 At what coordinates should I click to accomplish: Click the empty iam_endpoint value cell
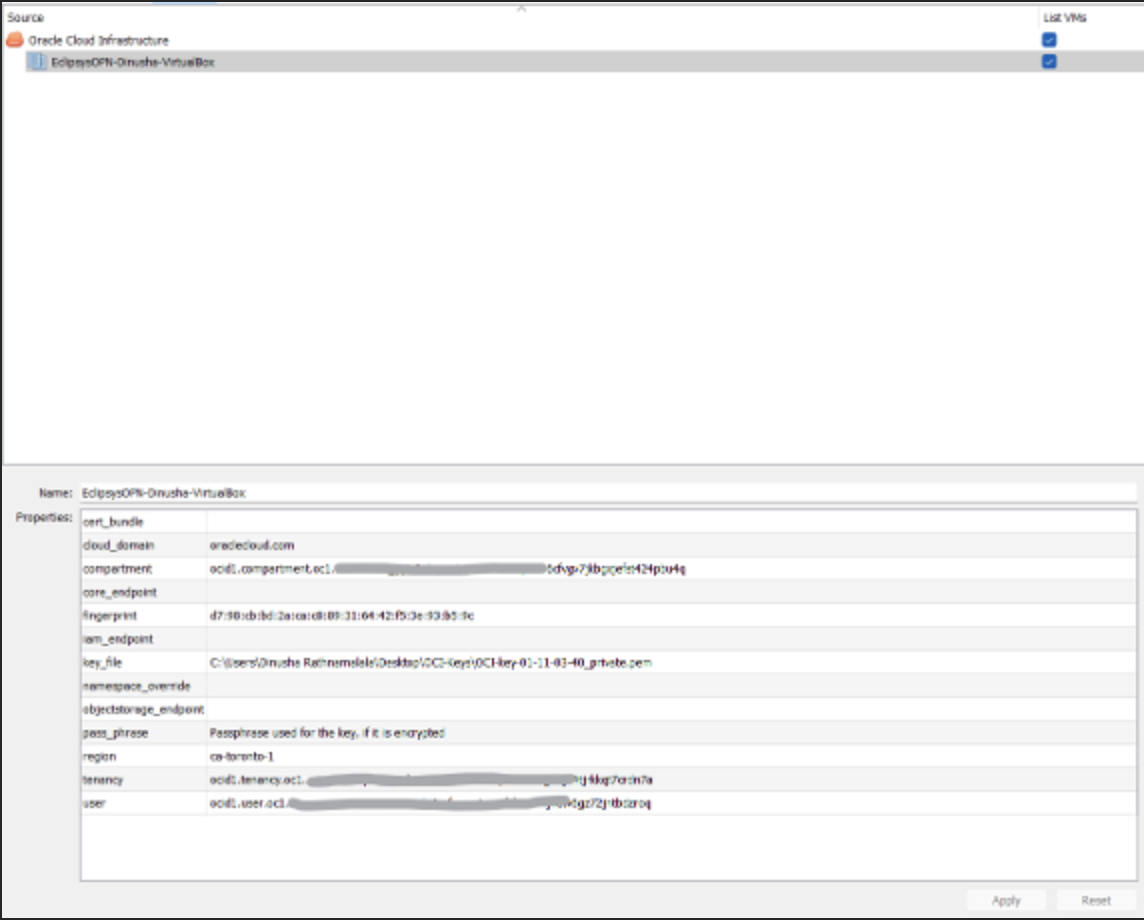(671, 639)
